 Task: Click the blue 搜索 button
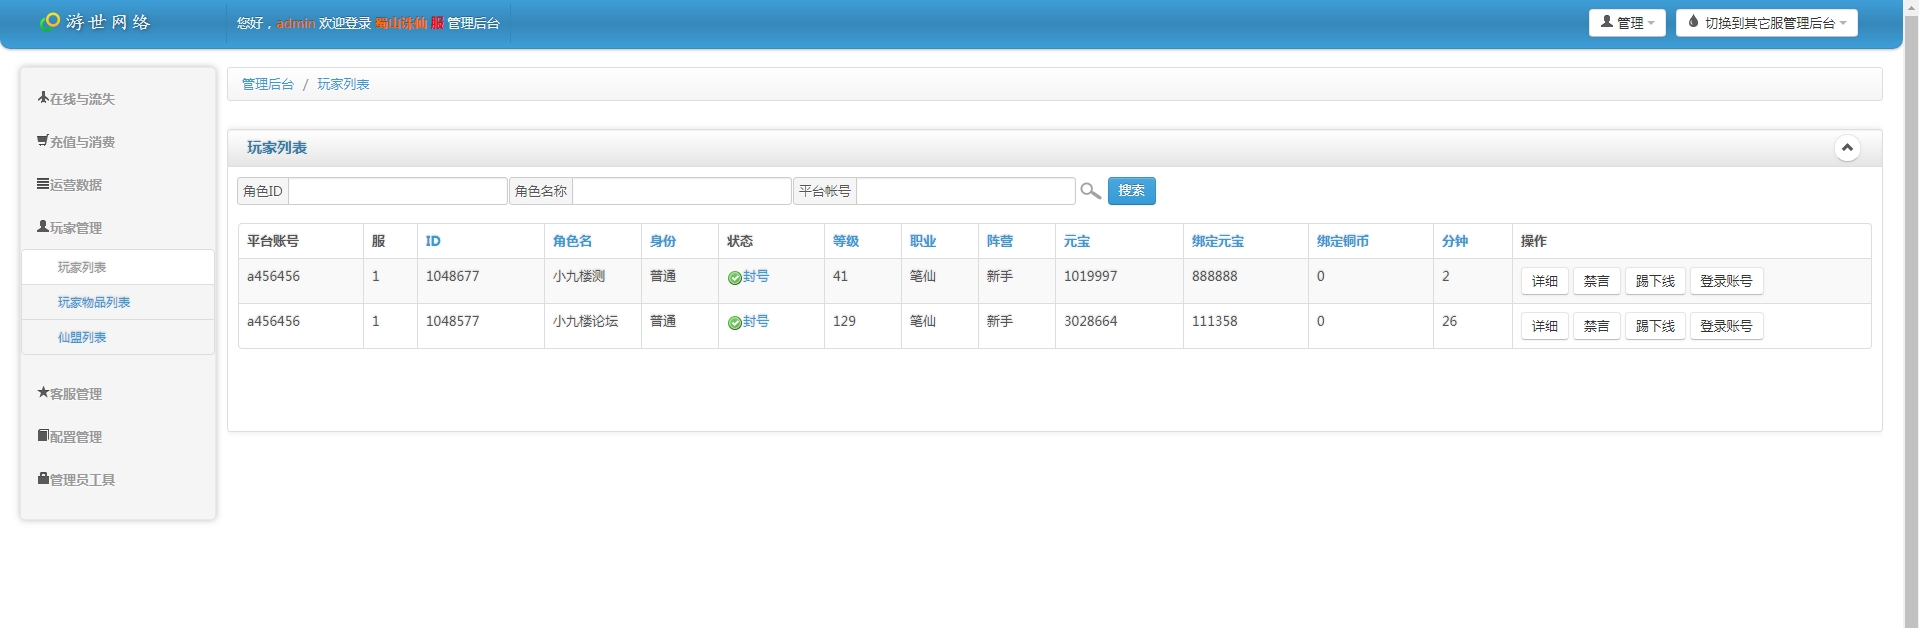[x=1131, y=191]
